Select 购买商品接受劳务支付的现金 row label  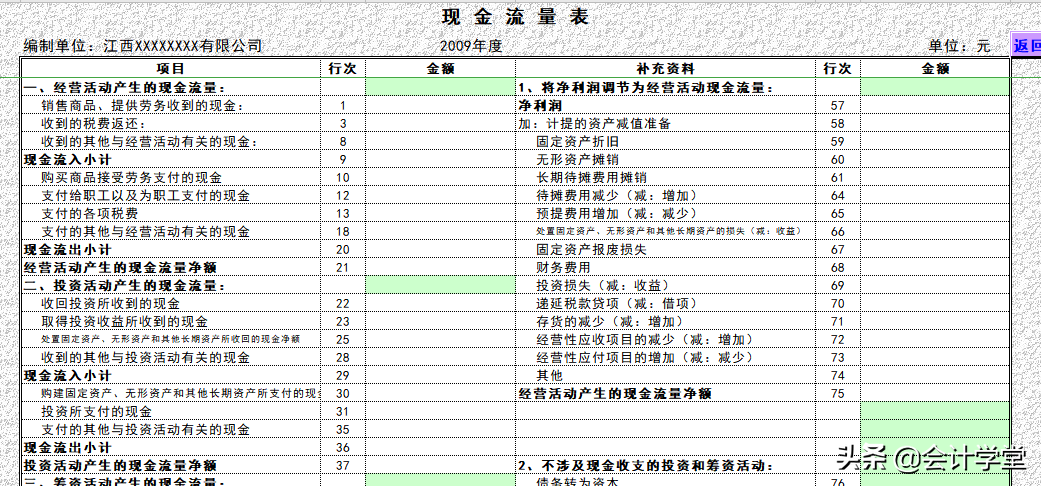[x=131, y=177]
